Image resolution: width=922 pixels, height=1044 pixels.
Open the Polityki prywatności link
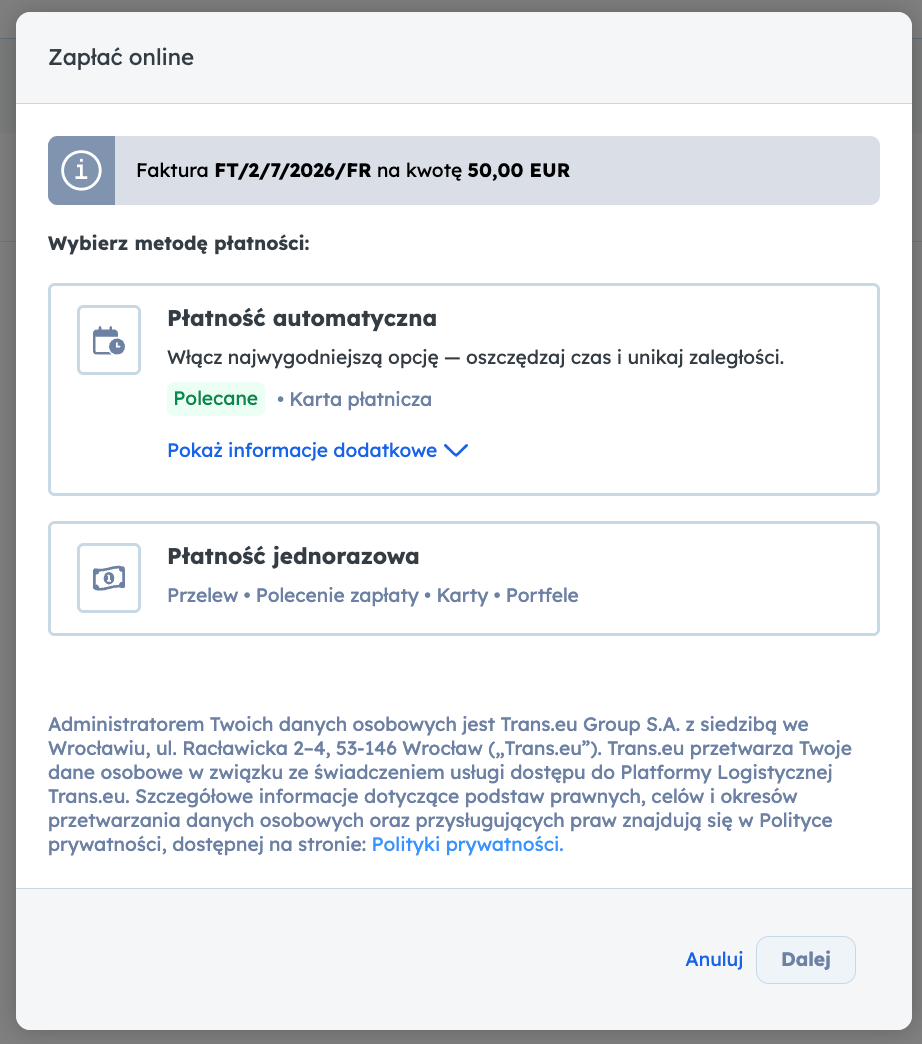coord(467,844)
